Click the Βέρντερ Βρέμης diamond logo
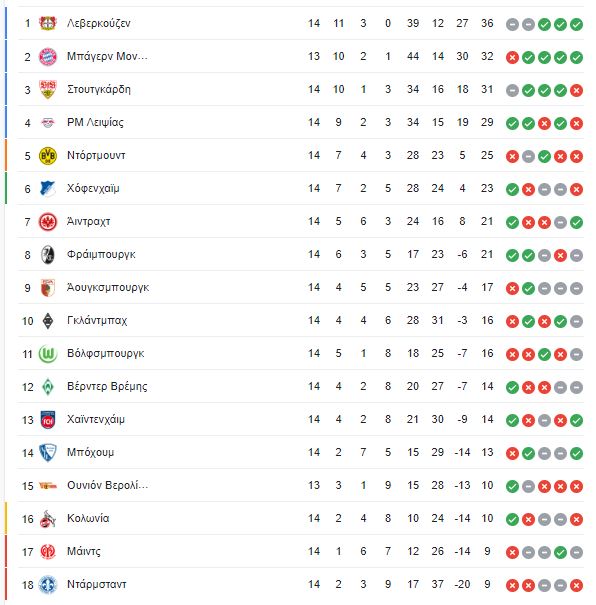This screenshot has width=596, height=605. coord(48,387)
